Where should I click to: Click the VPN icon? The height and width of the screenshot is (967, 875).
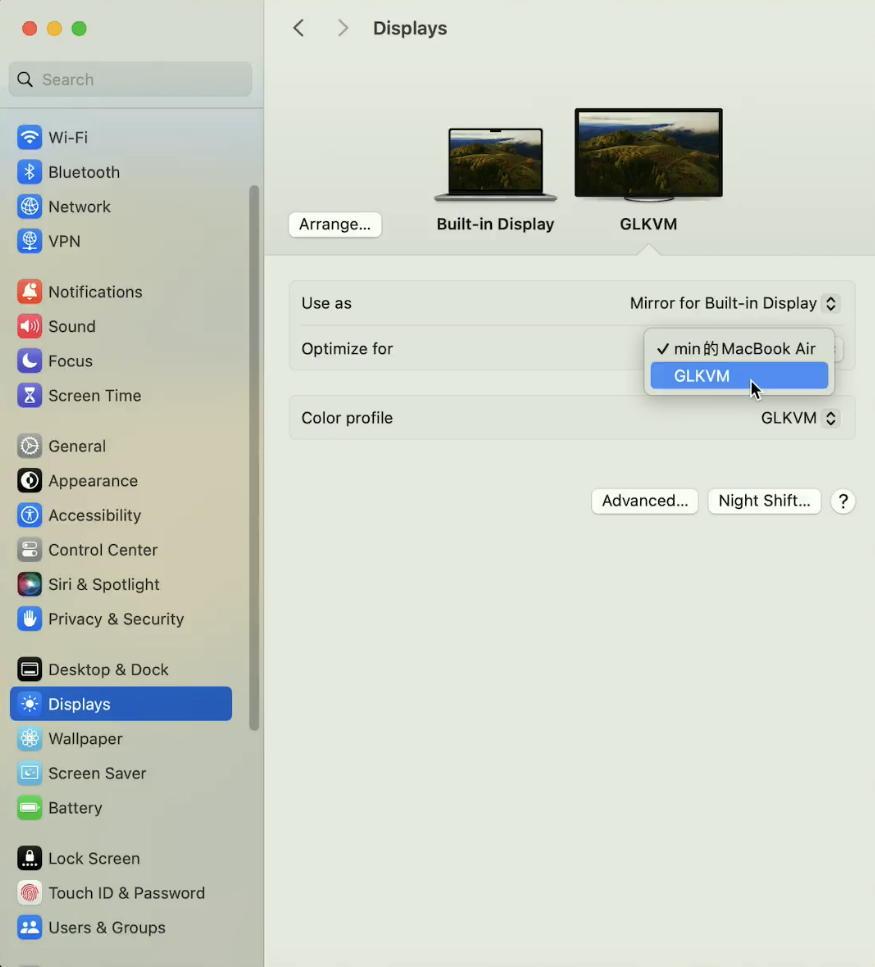tap(29, 241)
